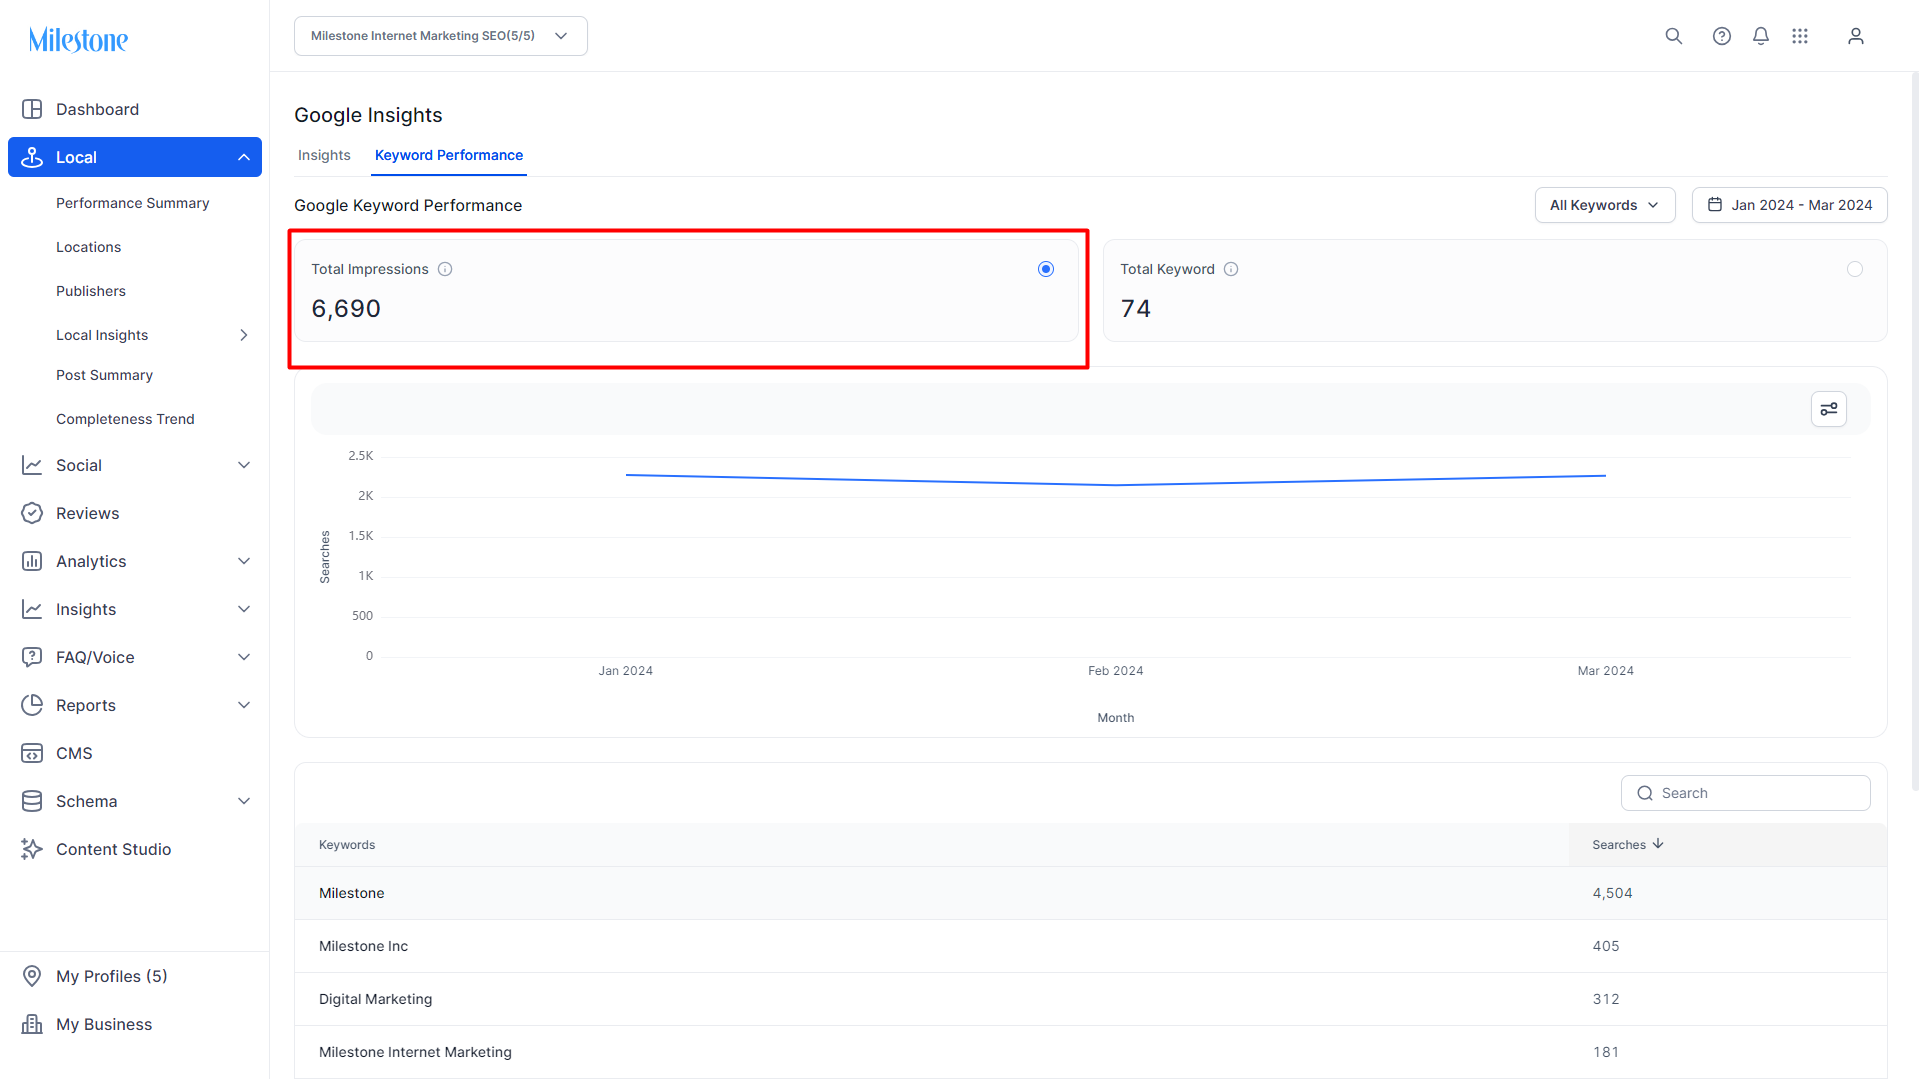Viewport: 1919px width, 1079px height.
Task: Go to My Profiles (5)
Action: 112,976
